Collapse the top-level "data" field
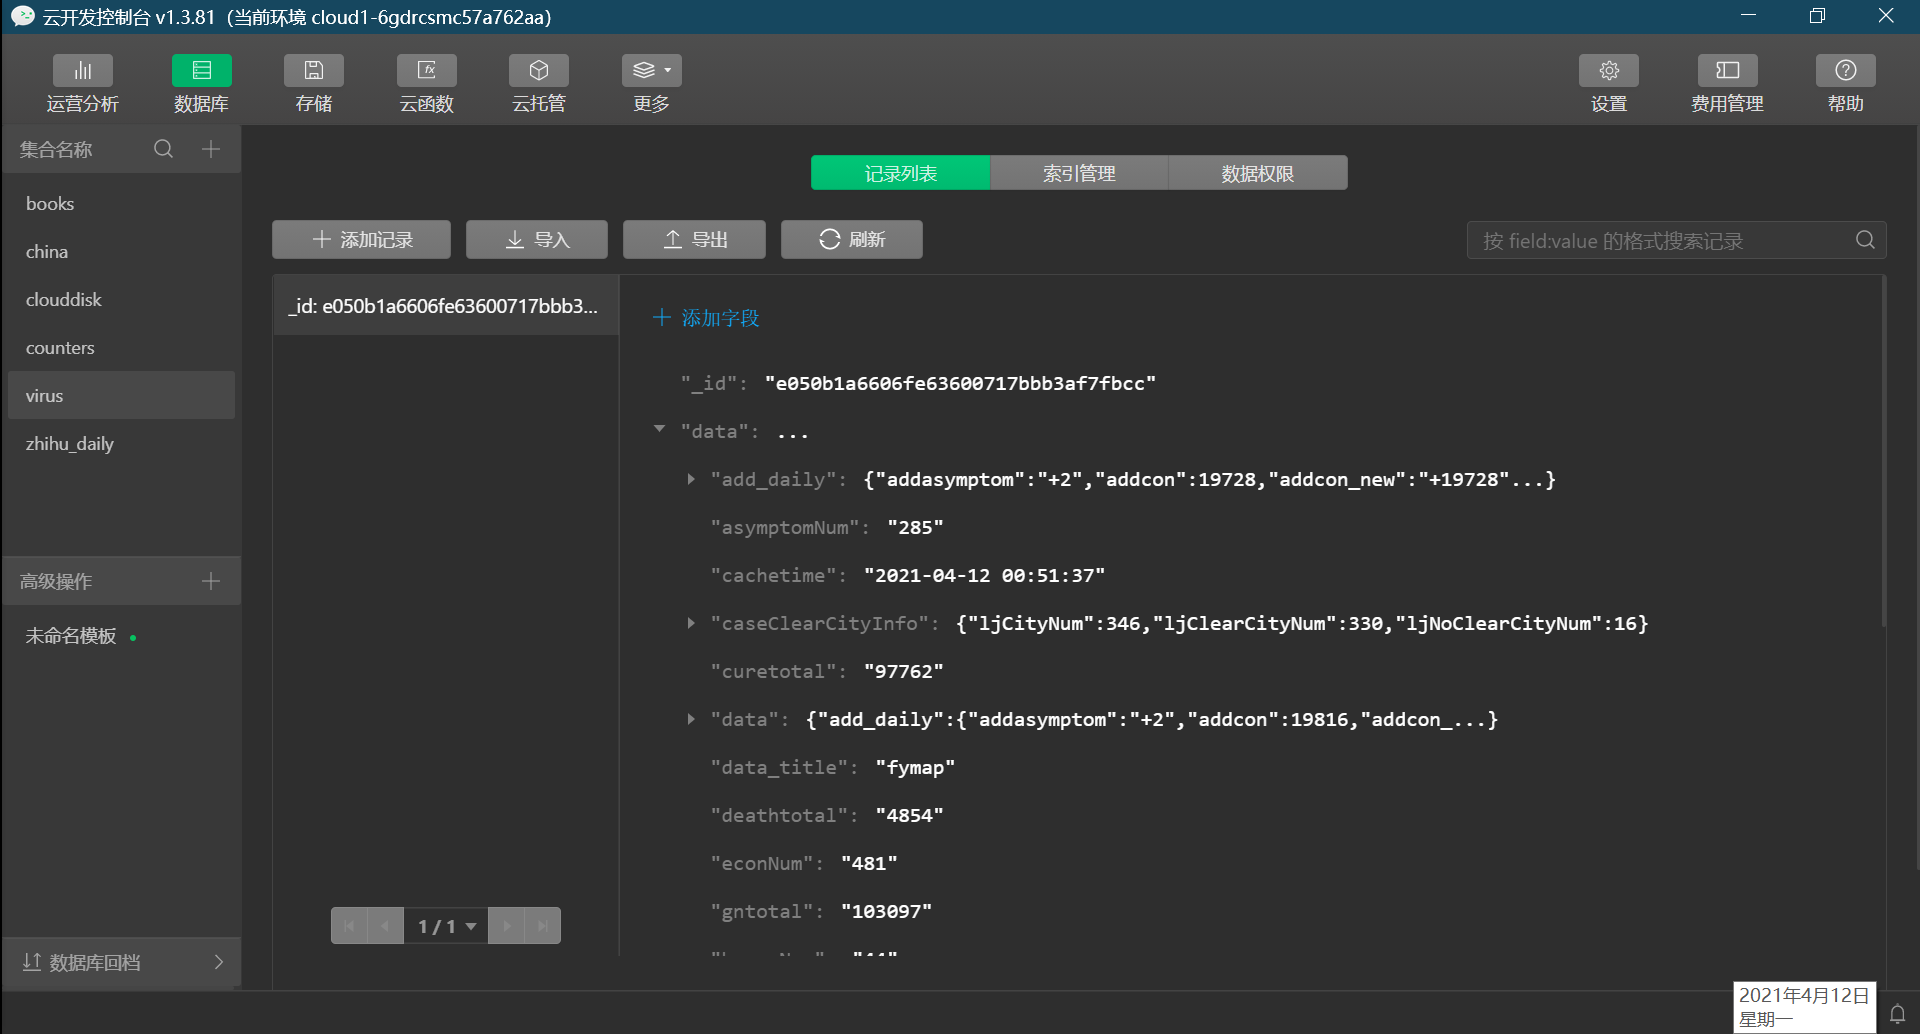 coord(659,429)
